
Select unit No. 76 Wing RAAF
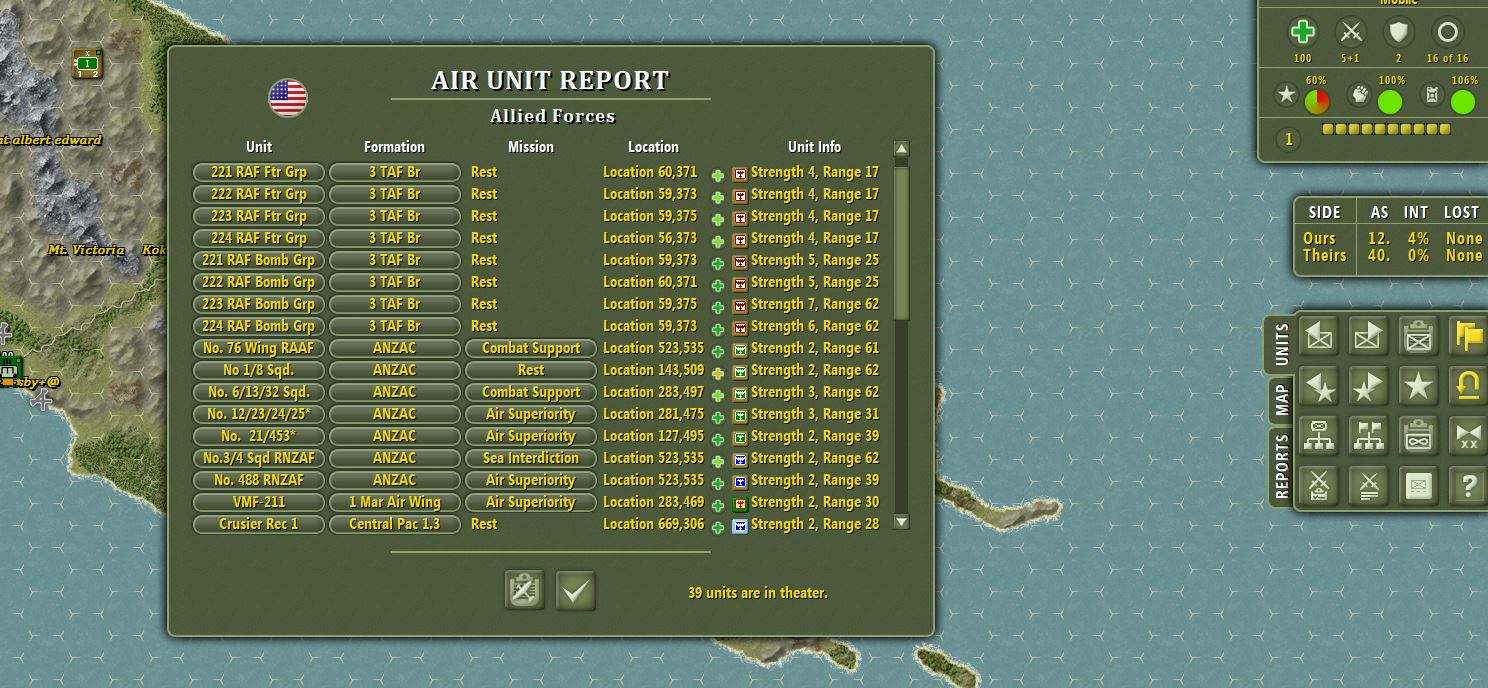259,348
